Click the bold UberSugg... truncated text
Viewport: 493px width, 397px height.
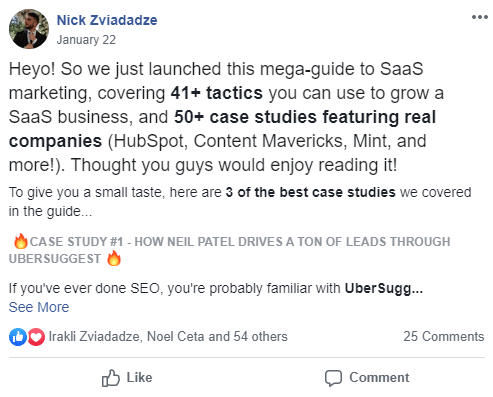(x=384, y=288)
